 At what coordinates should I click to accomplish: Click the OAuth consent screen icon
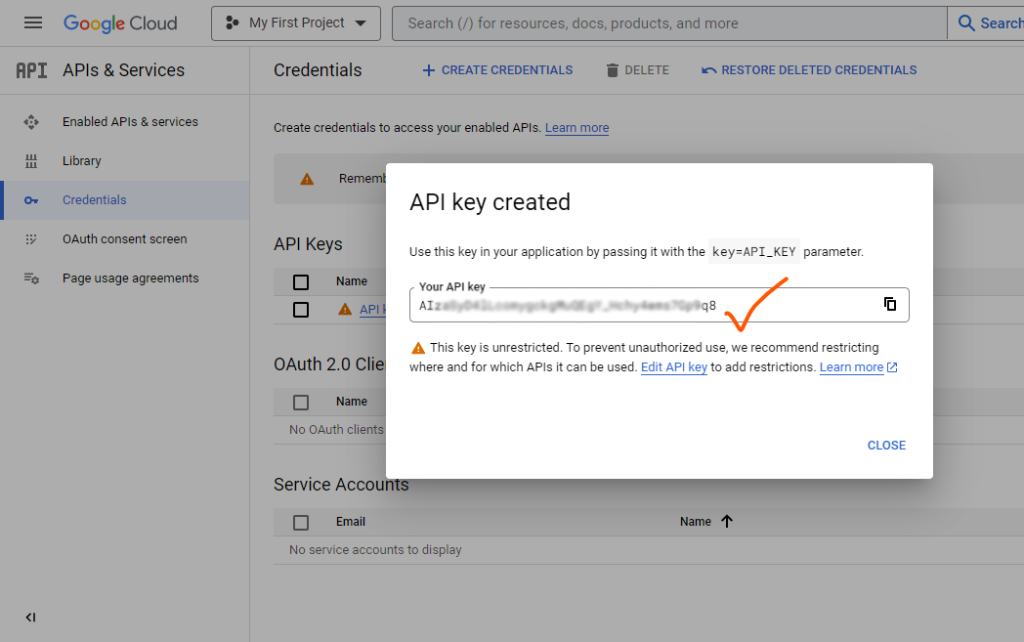click(x=31, y=240)
